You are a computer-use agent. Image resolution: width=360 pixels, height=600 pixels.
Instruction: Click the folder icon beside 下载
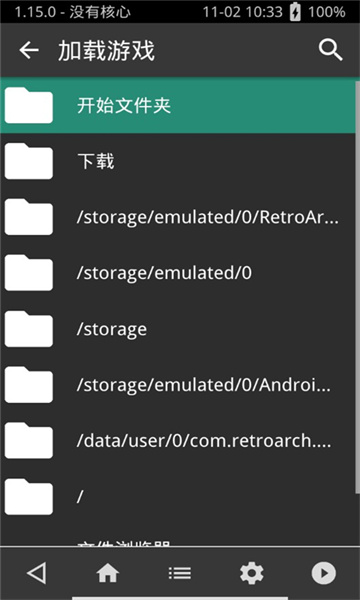click(x=29, y=161)
